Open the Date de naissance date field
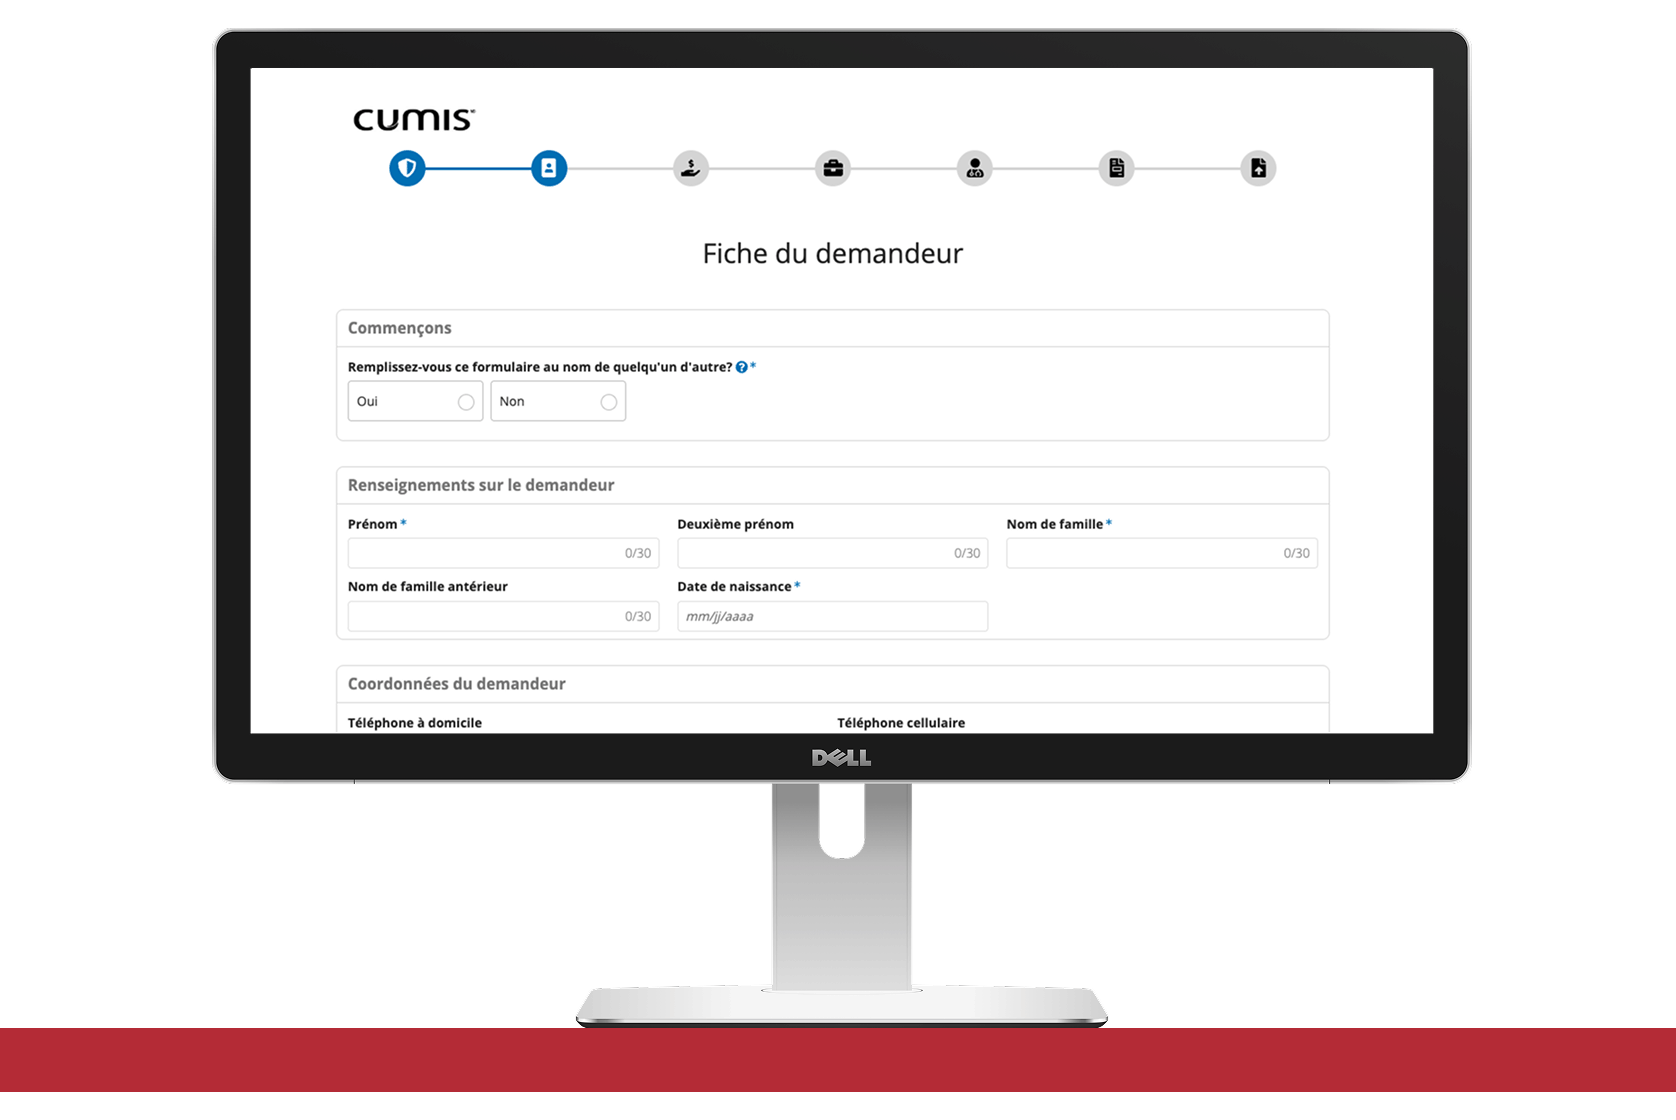 (833, 616)
